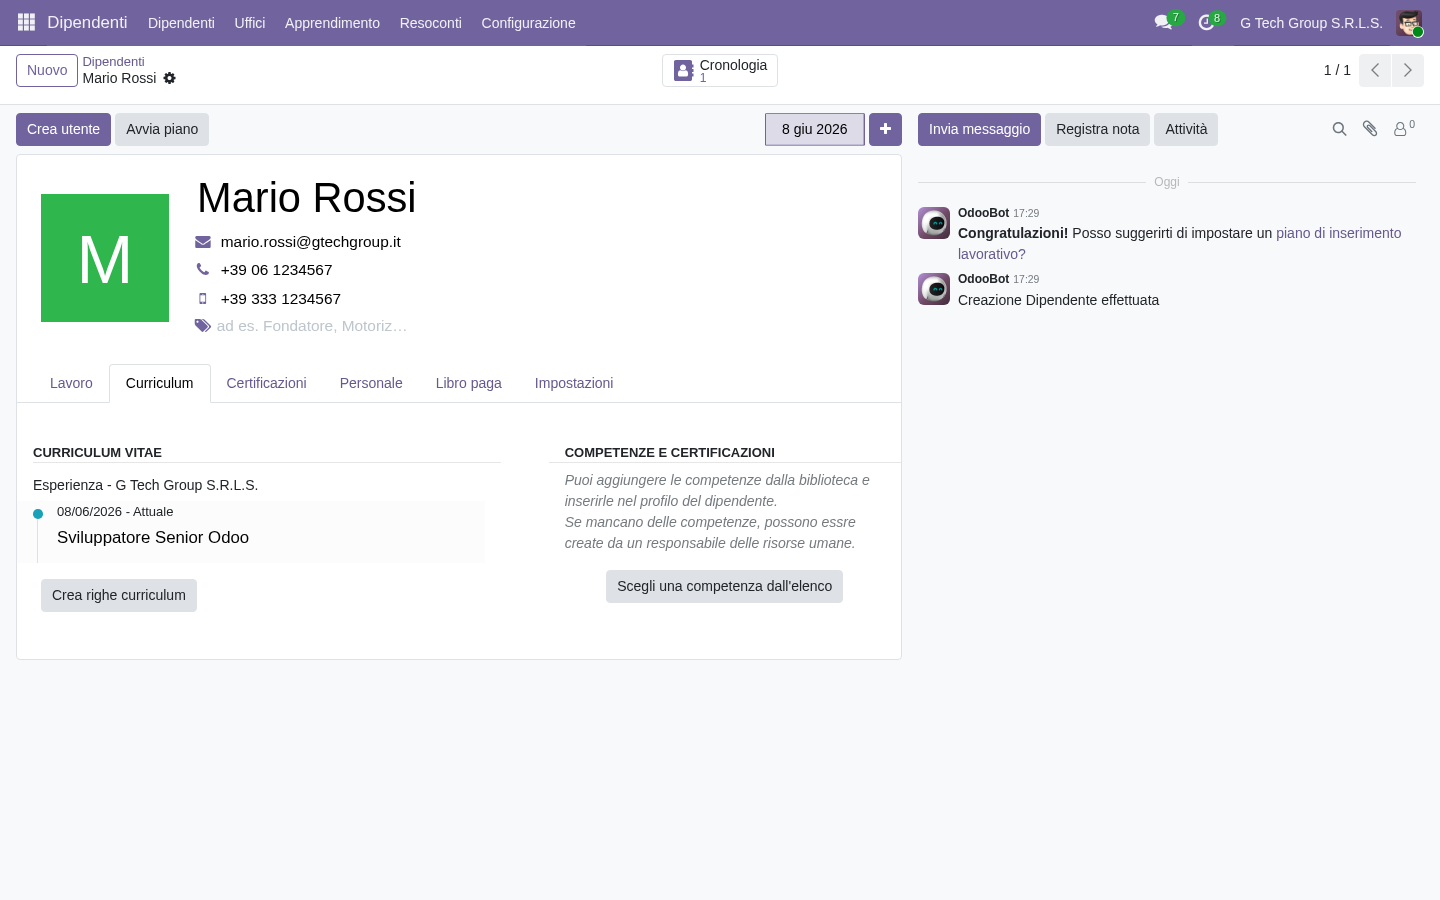Screen dimensions: 1440x900
Task: Edit the +39 06 1234567 phone field
Action: [x=277, y=270]
